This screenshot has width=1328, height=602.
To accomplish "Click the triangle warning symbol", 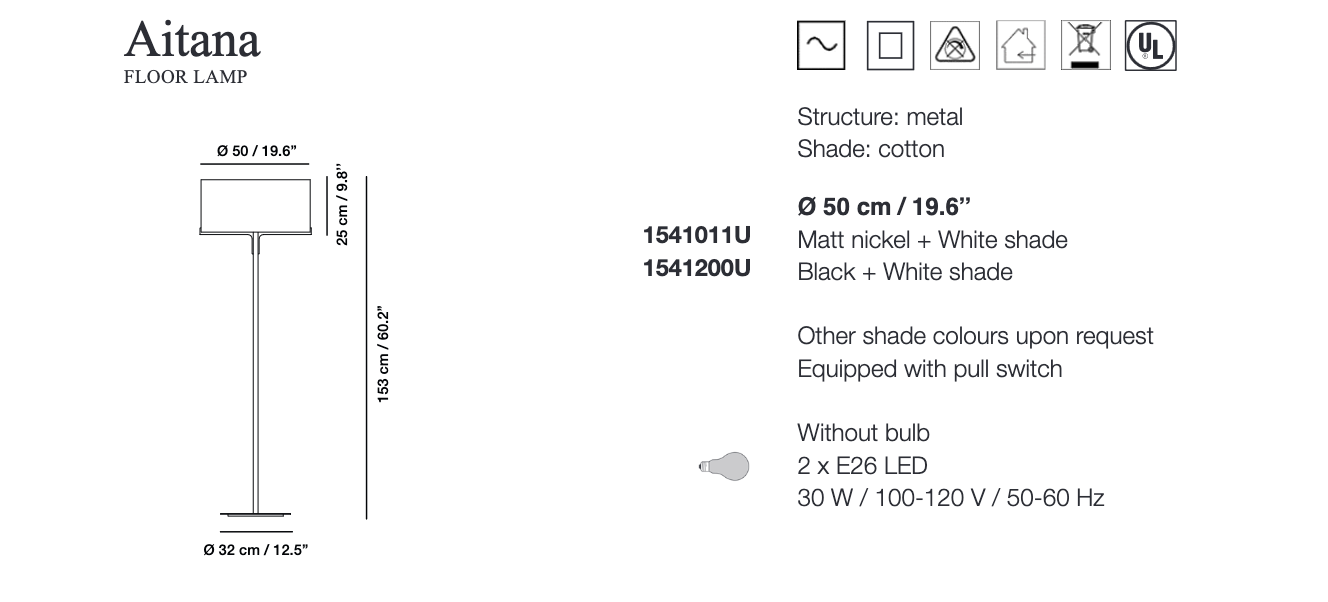I will coord(954,46).
